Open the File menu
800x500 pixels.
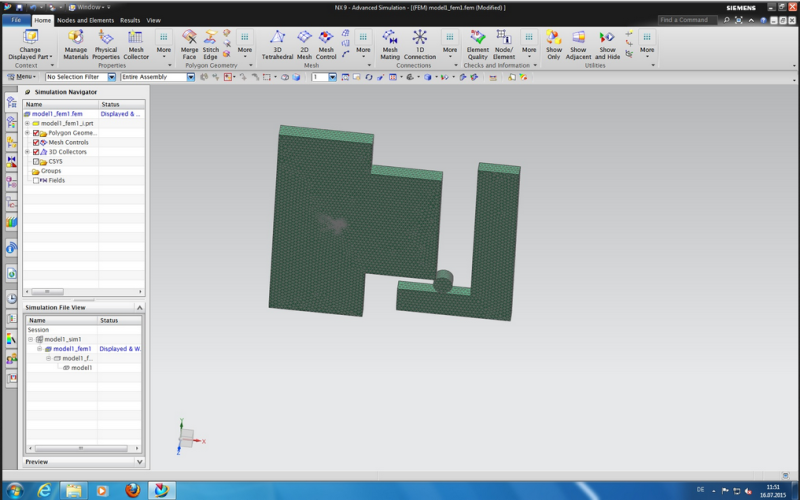(x=16, y=20)
